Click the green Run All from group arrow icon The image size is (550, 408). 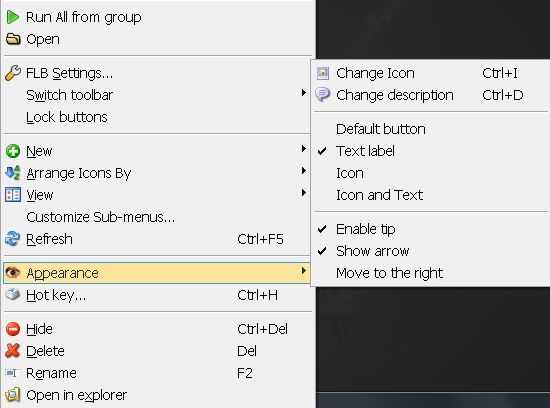tap(13, 17)
